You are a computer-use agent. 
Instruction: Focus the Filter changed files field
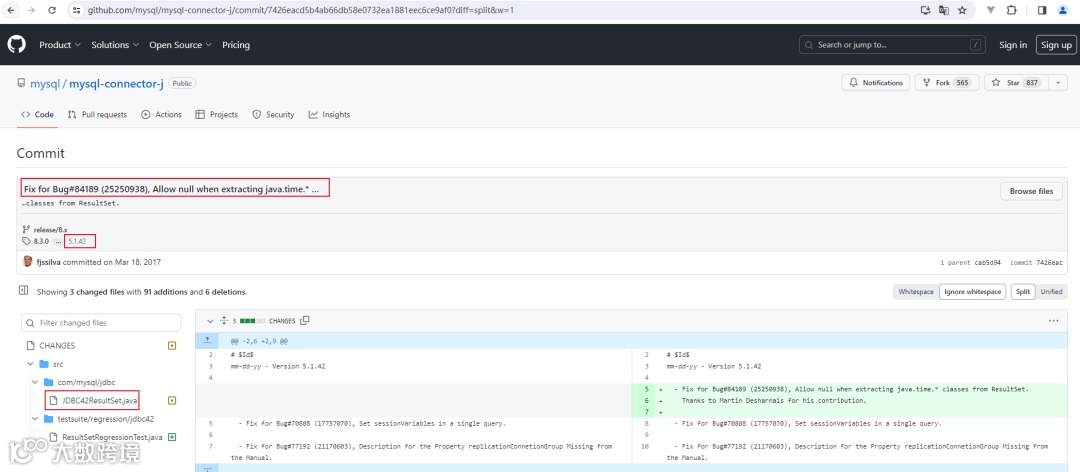101,322
